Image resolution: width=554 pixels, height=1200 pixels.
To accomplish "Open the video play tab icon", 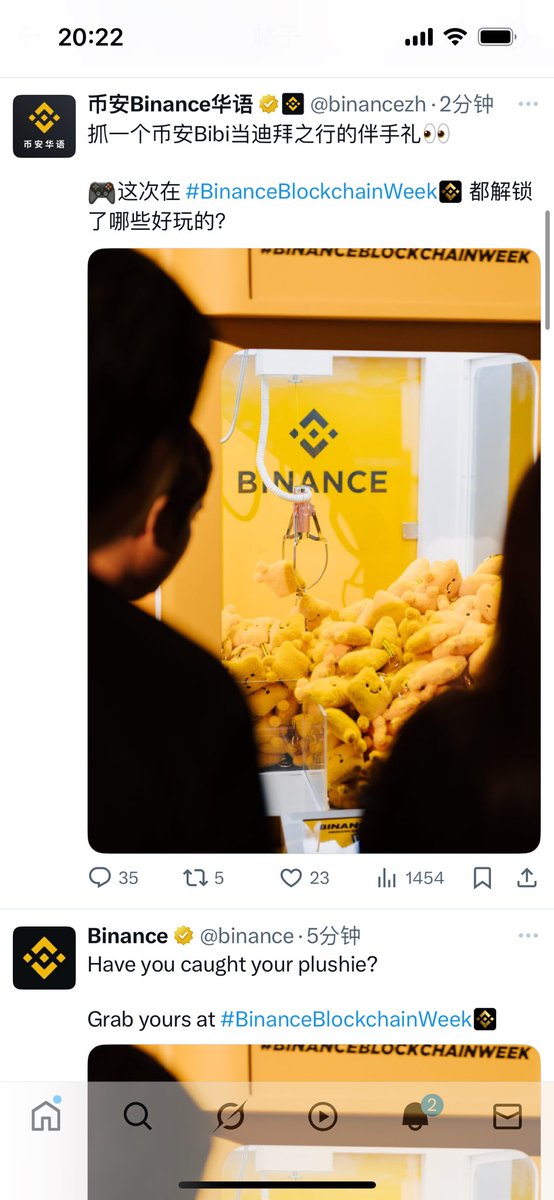I will click(322, 1116).
